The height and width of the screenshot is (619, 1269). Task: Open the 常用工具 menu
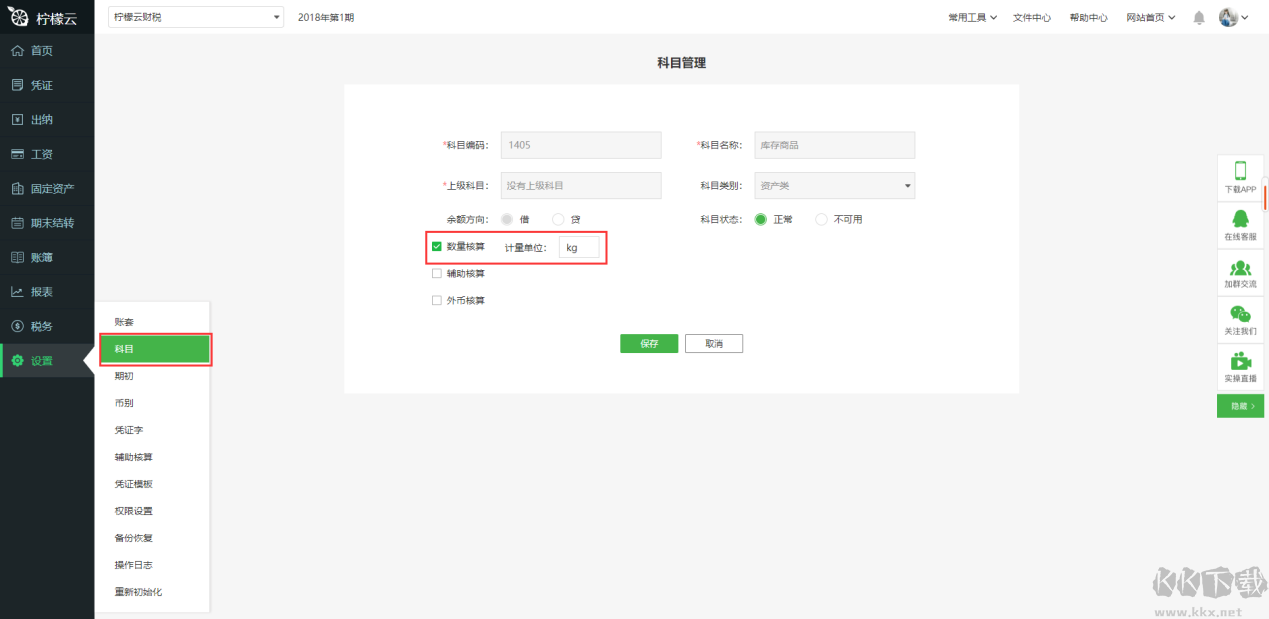[970, 16]
